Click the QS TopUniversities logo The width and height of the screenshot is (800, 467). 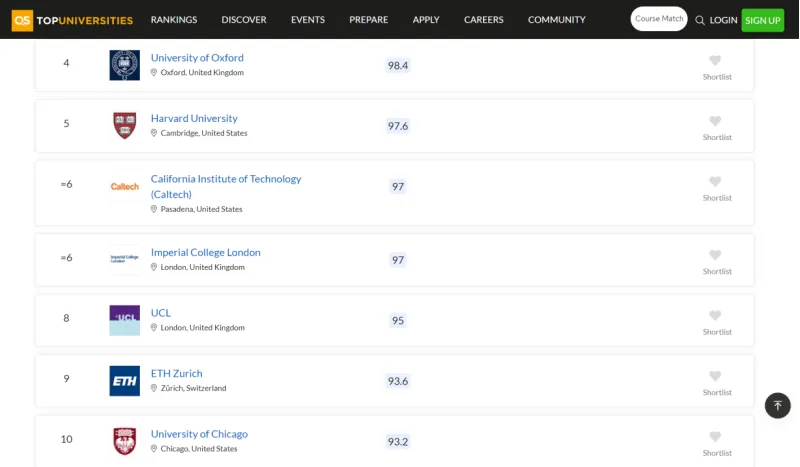click(71, 20)
